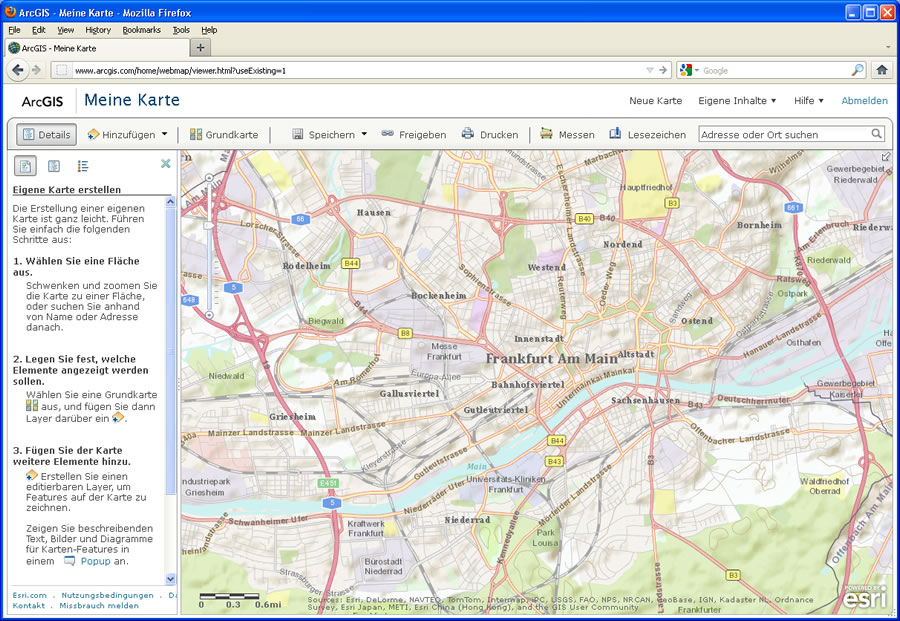
Task: Click the Neue Karte link
Action: pyautogui.click(x=655, y=101)
